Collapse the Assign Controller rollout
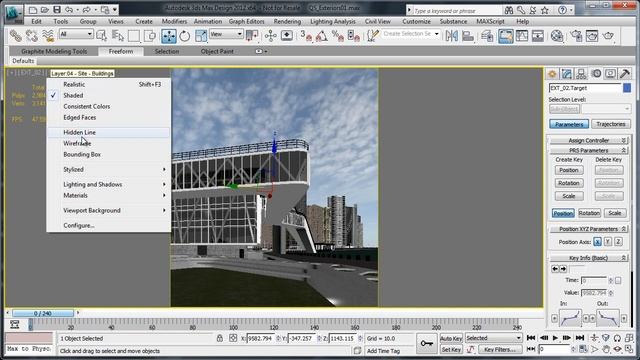Screen dimensions: 640x360 (x=589, y=140)
